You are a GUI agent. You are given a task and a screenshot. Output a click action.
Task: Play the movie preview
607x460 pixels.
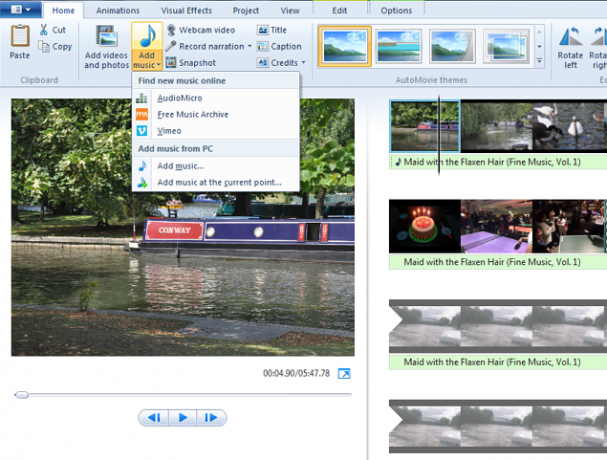183,417
